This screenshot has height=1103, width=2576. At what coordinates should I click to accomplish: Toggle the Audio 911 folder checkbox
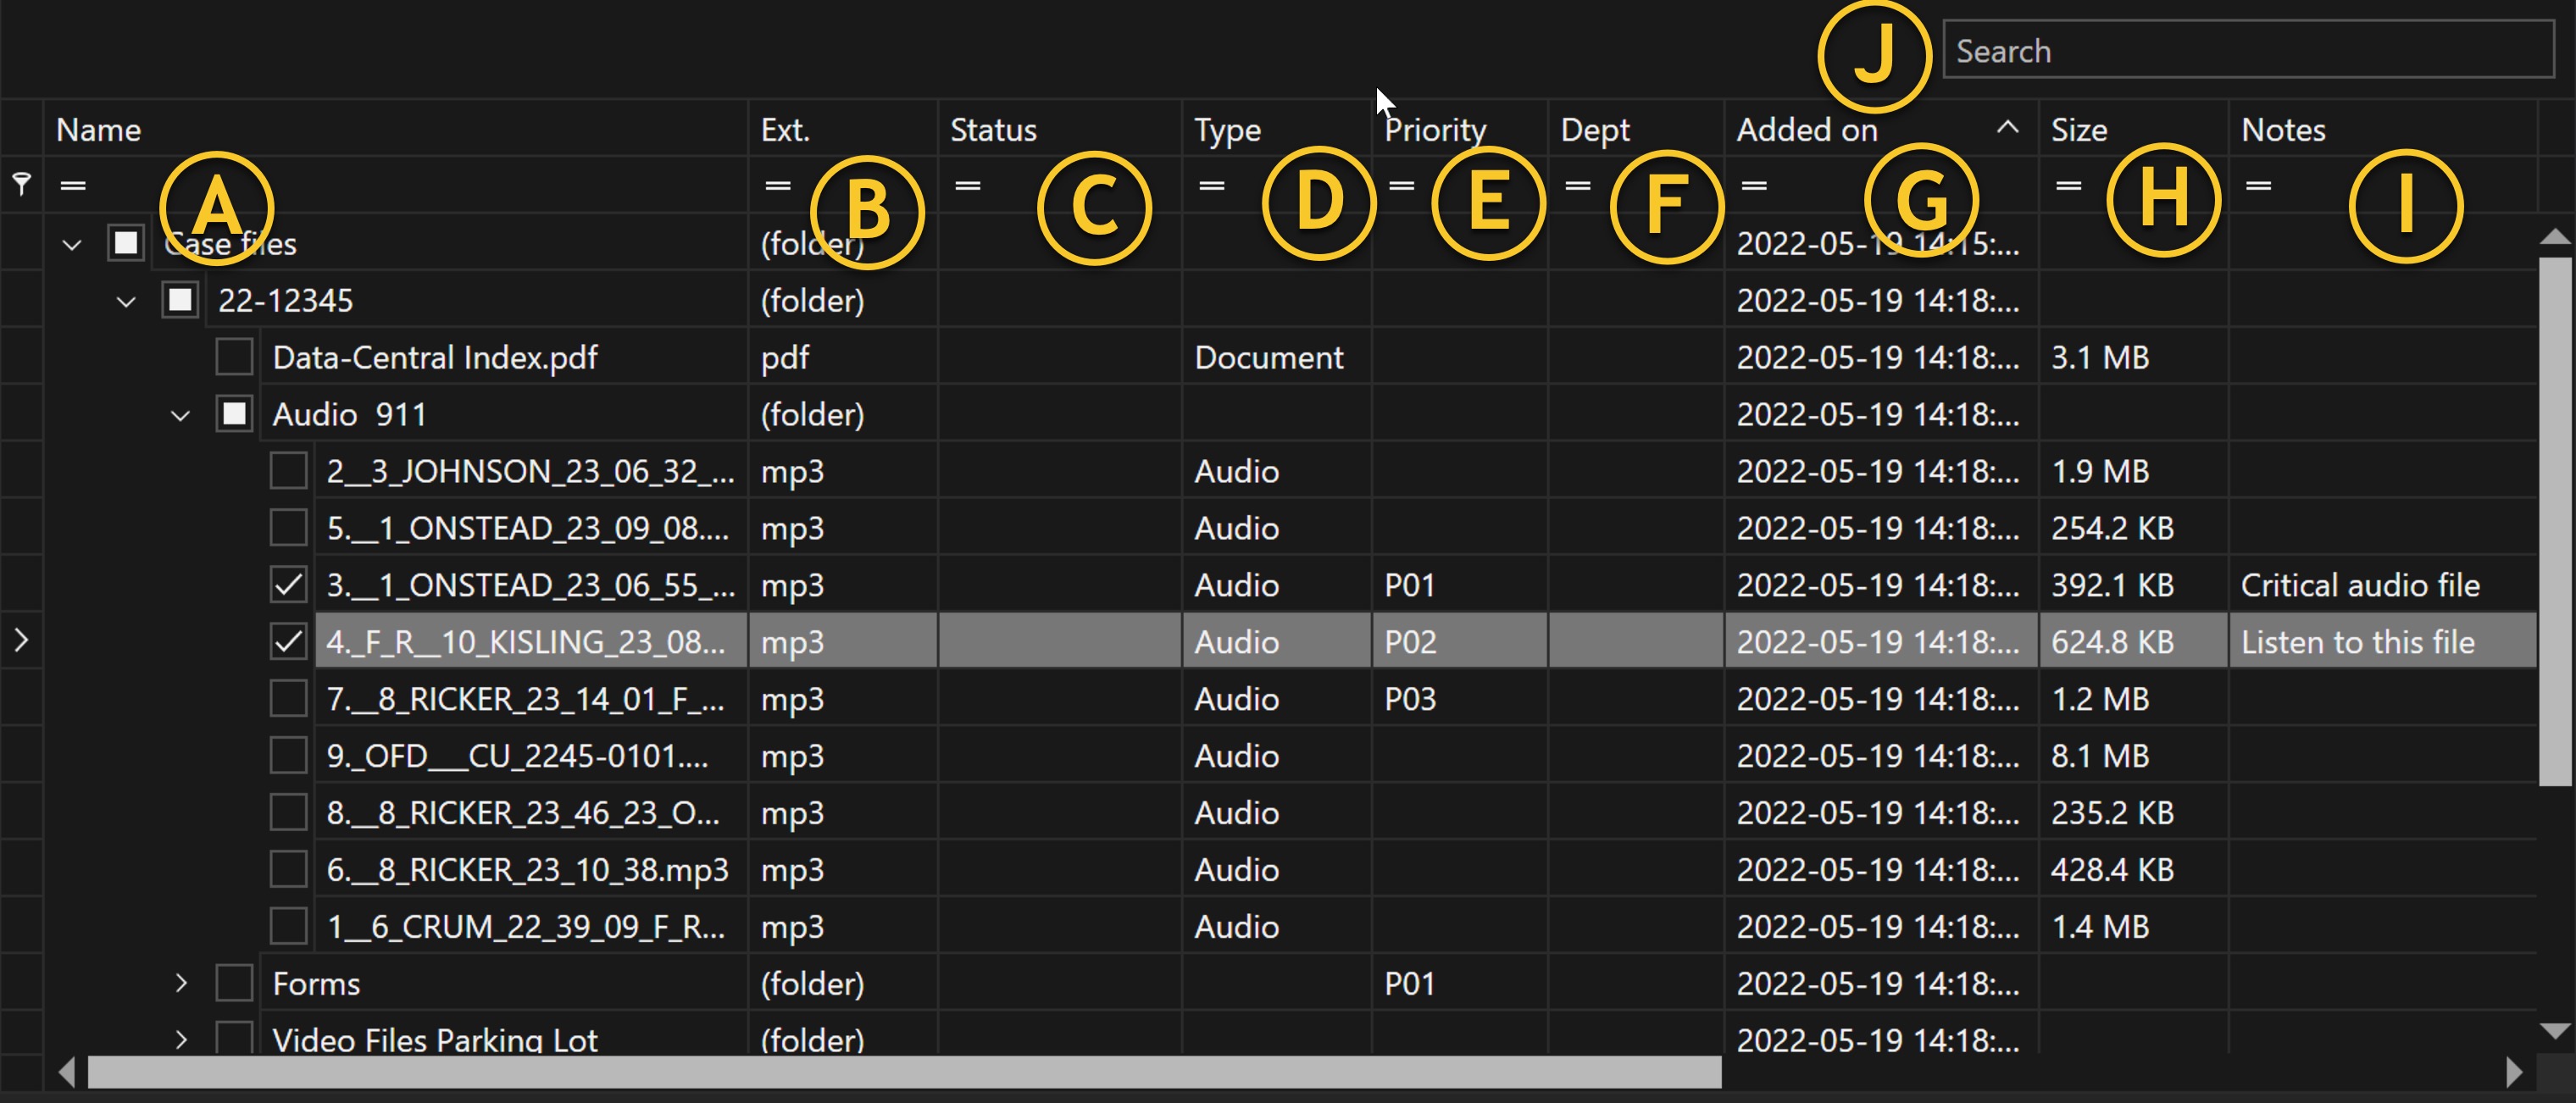pyautogui.click(x=234, y=414)
